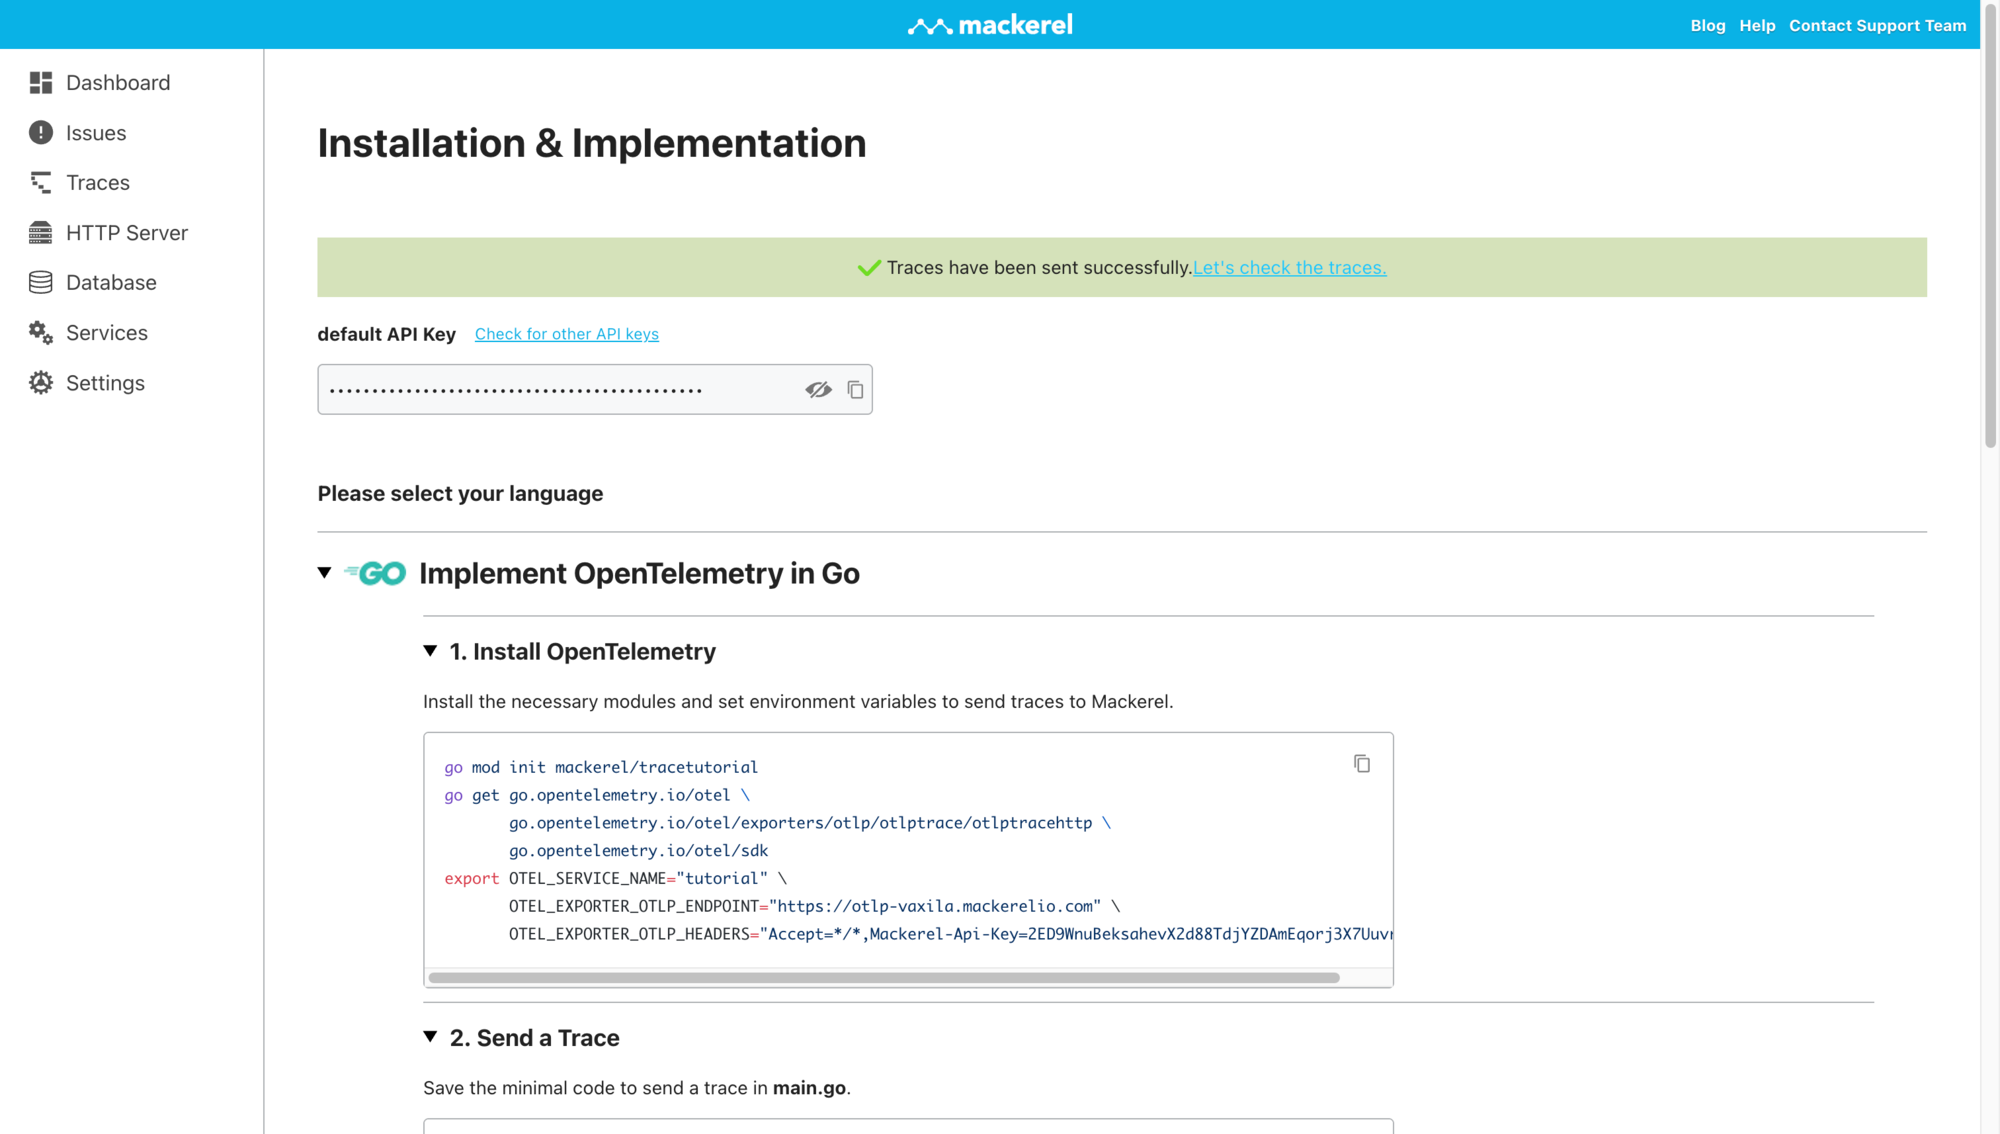Copy the install OpenTelemetry code block
Screen dimensions: 2000x1134
tap(1362, 764)
